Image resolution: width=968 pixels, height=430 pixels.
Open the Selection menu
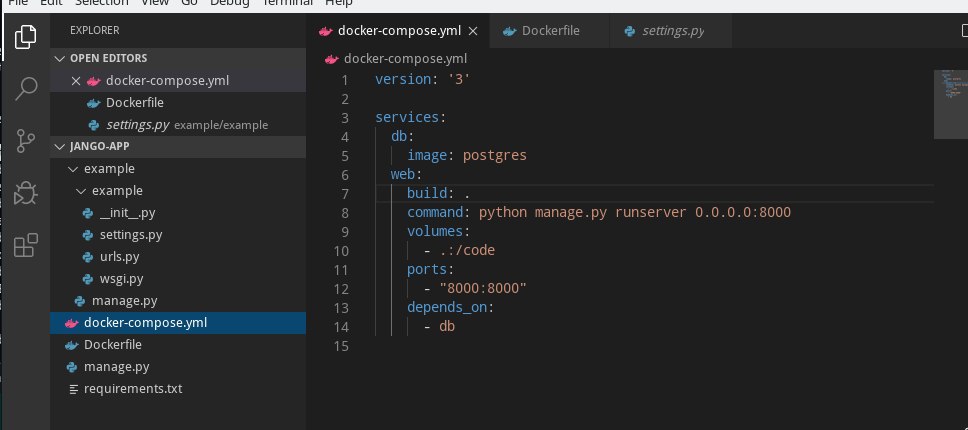102,3
